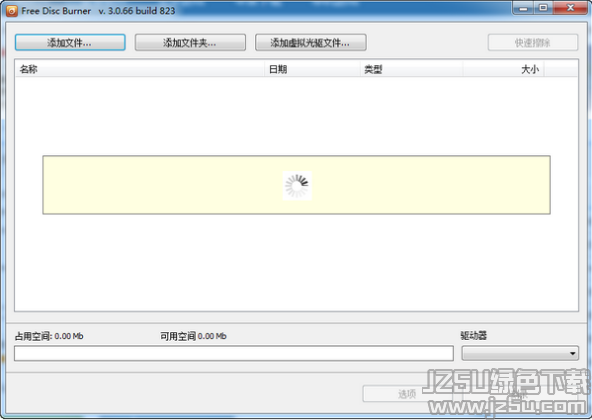
Task: Click the 占用空间: 0.00 Mb label
Action: click(49, 336)
